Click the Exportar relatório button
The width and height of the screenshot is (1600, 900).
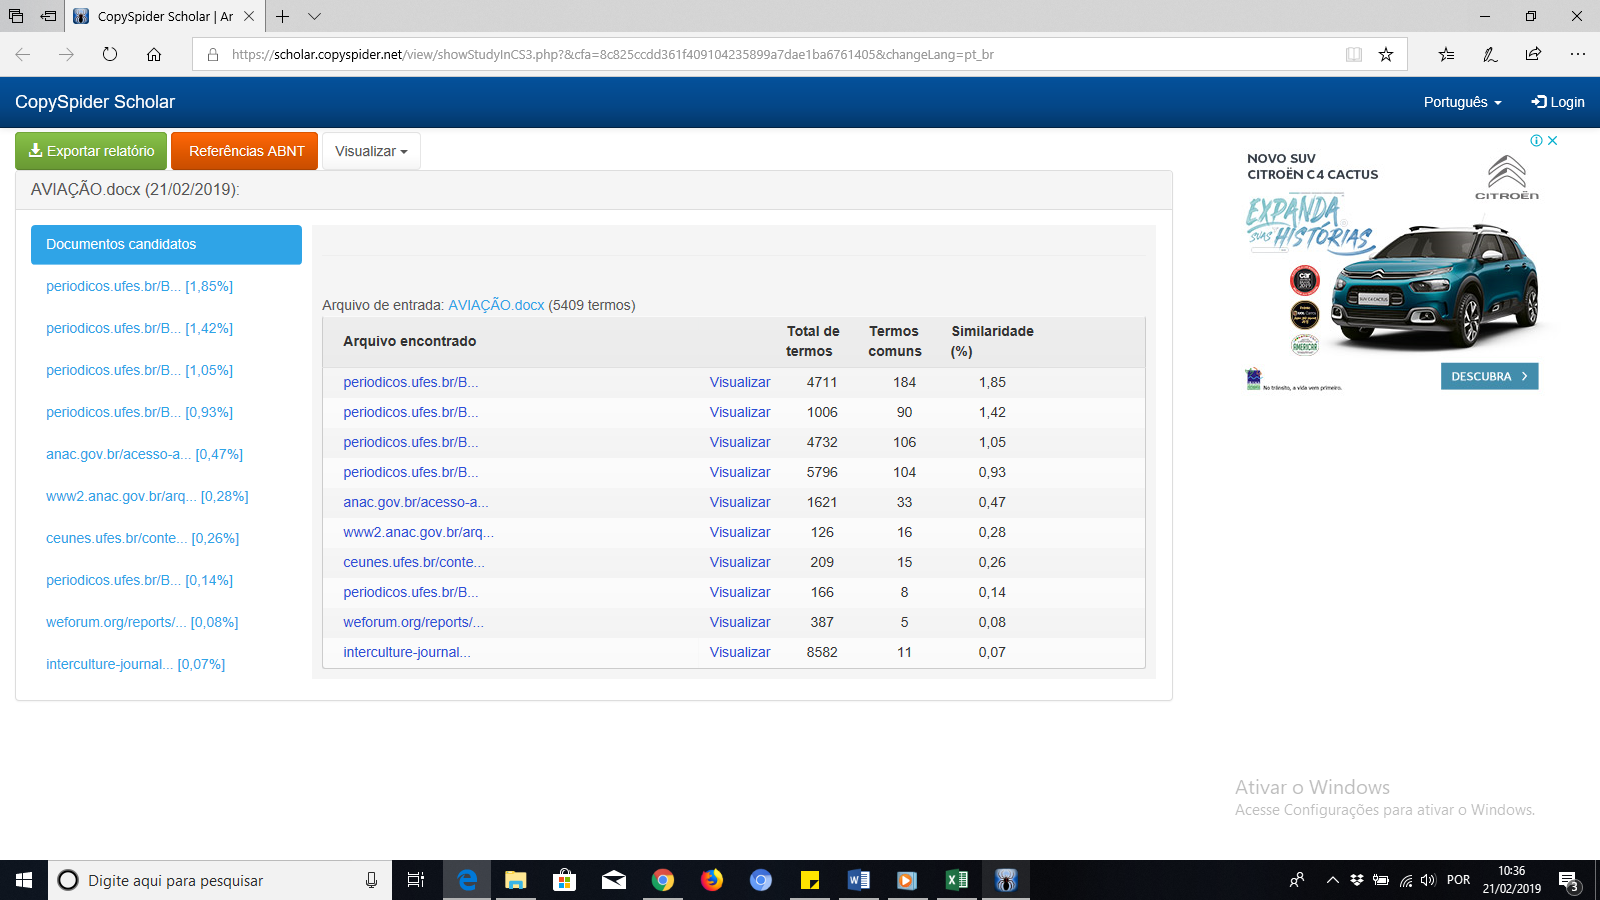(x=91, y=151)
